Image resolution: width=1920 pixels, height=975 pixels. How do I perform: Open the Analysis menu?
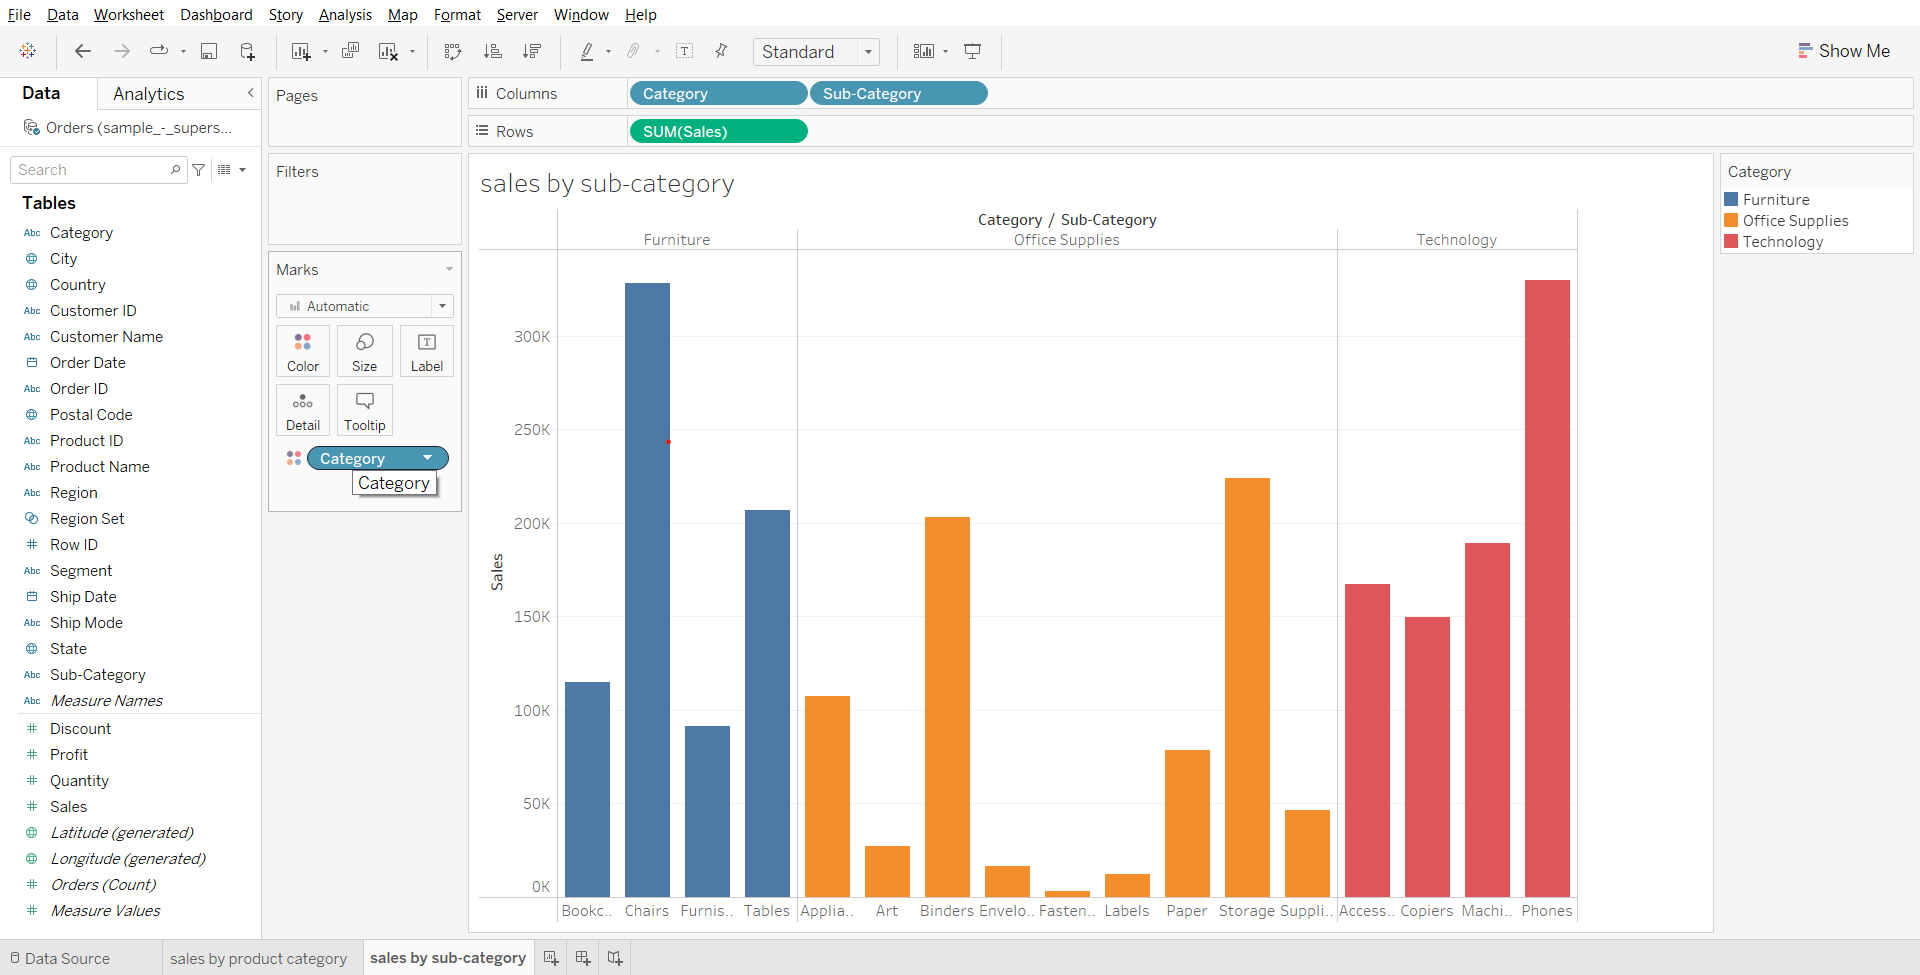345,15
